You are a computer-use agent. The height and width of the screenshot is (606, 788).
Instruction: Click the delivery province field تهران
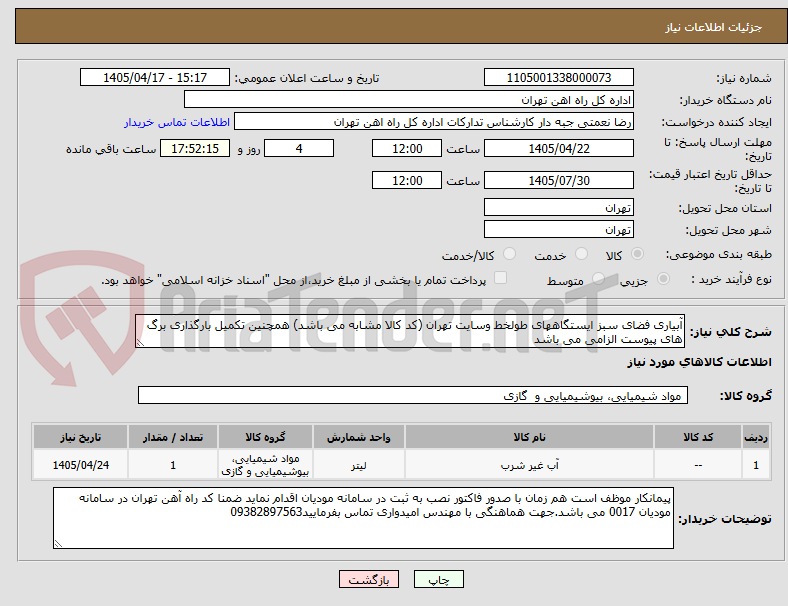click(x=558, y=208)
